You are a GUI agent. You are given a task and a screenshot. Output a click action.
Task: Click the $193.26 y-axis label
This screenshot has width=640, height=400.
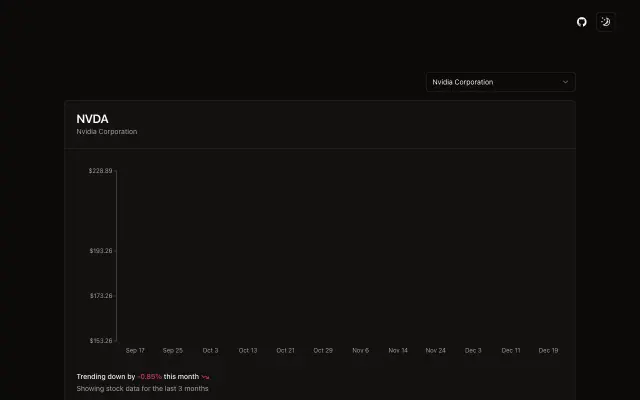click(101, 251)
